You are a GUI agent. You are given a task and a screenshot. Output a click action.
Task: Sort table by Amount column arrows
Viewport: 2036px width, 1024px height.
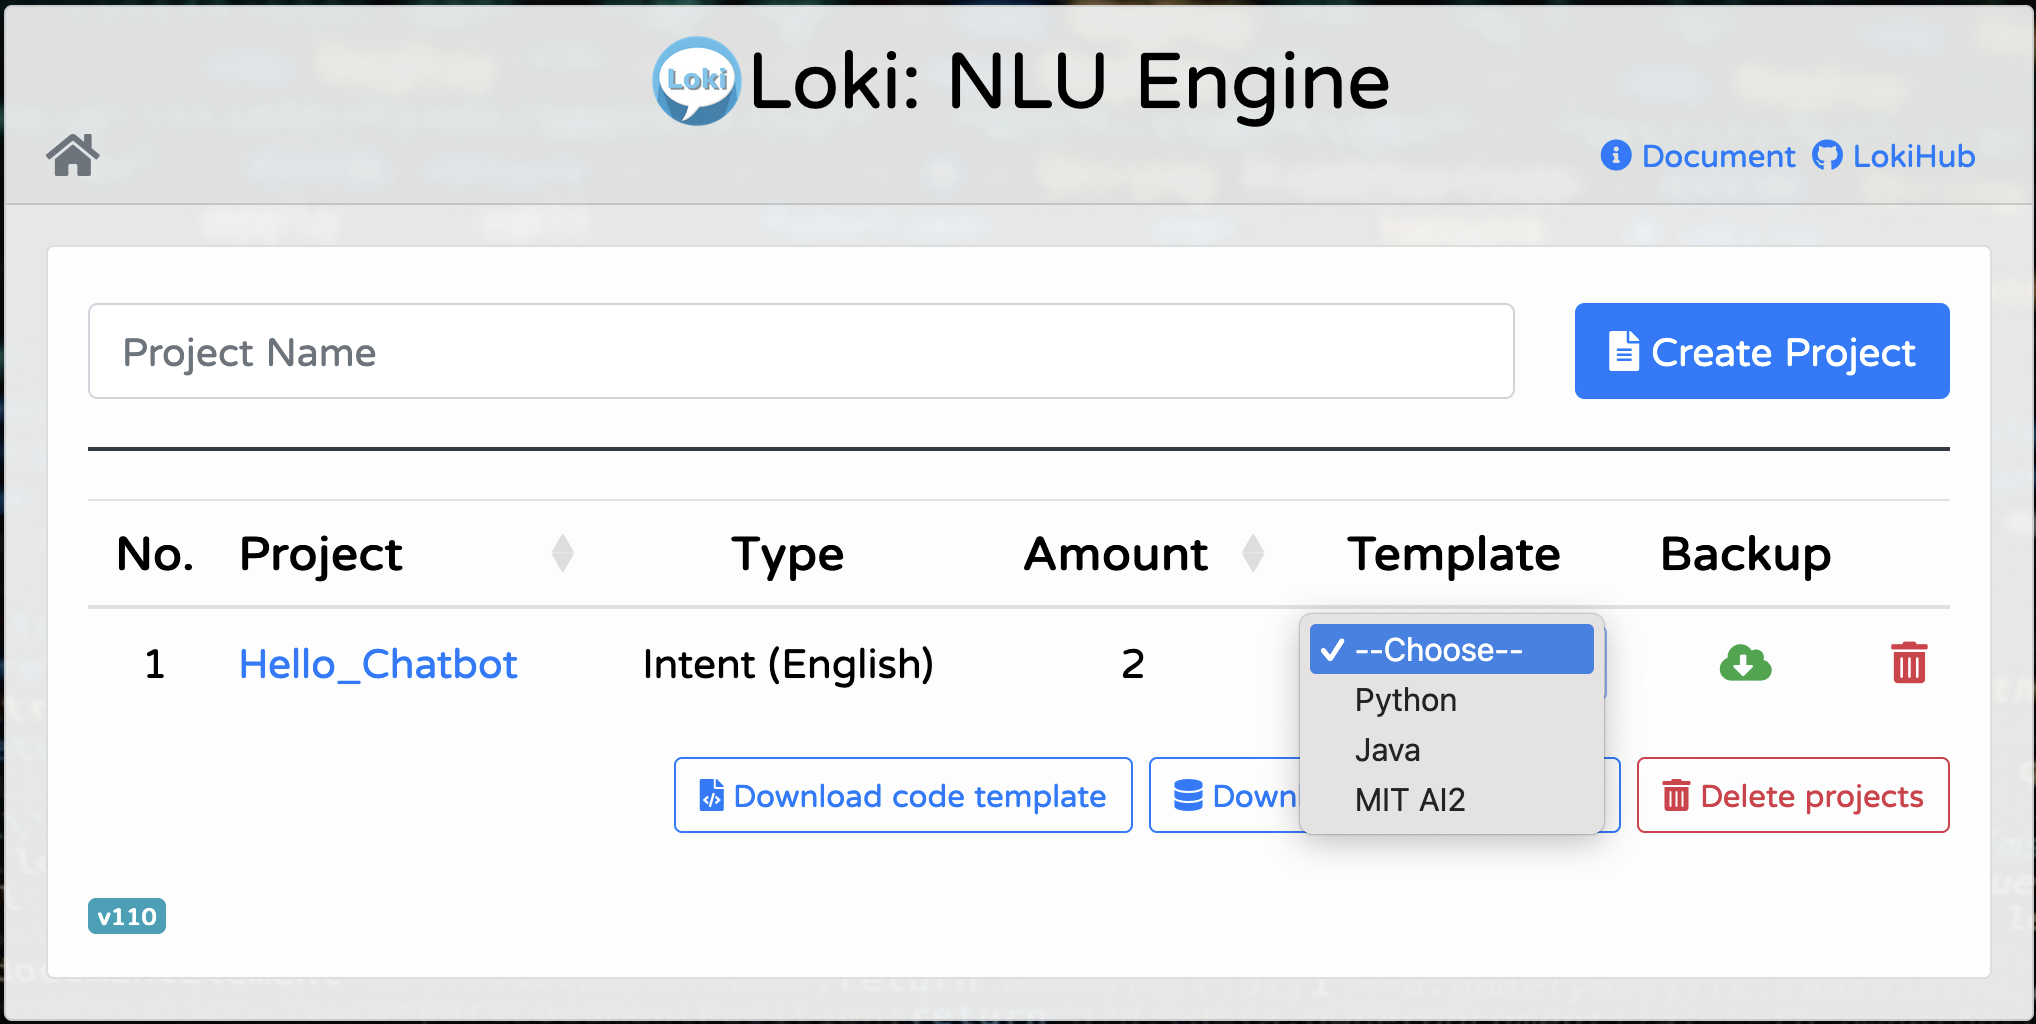[x=1252, y=553]
